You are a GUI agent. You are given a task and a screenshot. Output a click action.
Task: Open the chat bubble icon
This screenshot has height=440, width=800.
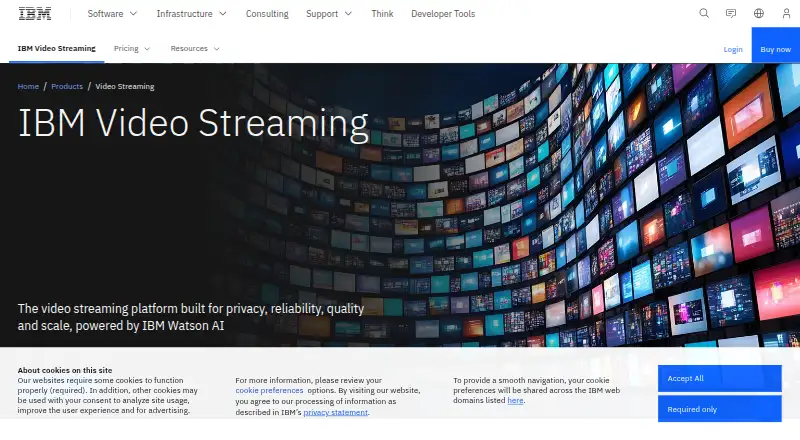(731, 14)
